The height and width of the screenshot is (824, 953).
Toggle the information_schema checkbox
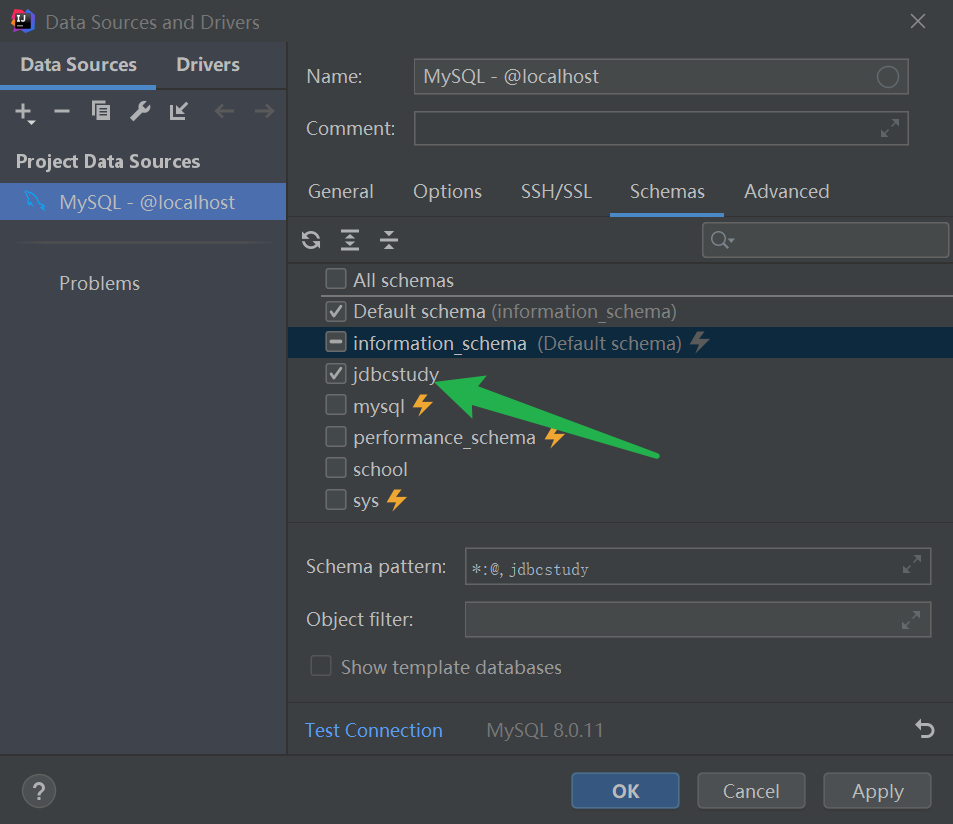[335, 342]
